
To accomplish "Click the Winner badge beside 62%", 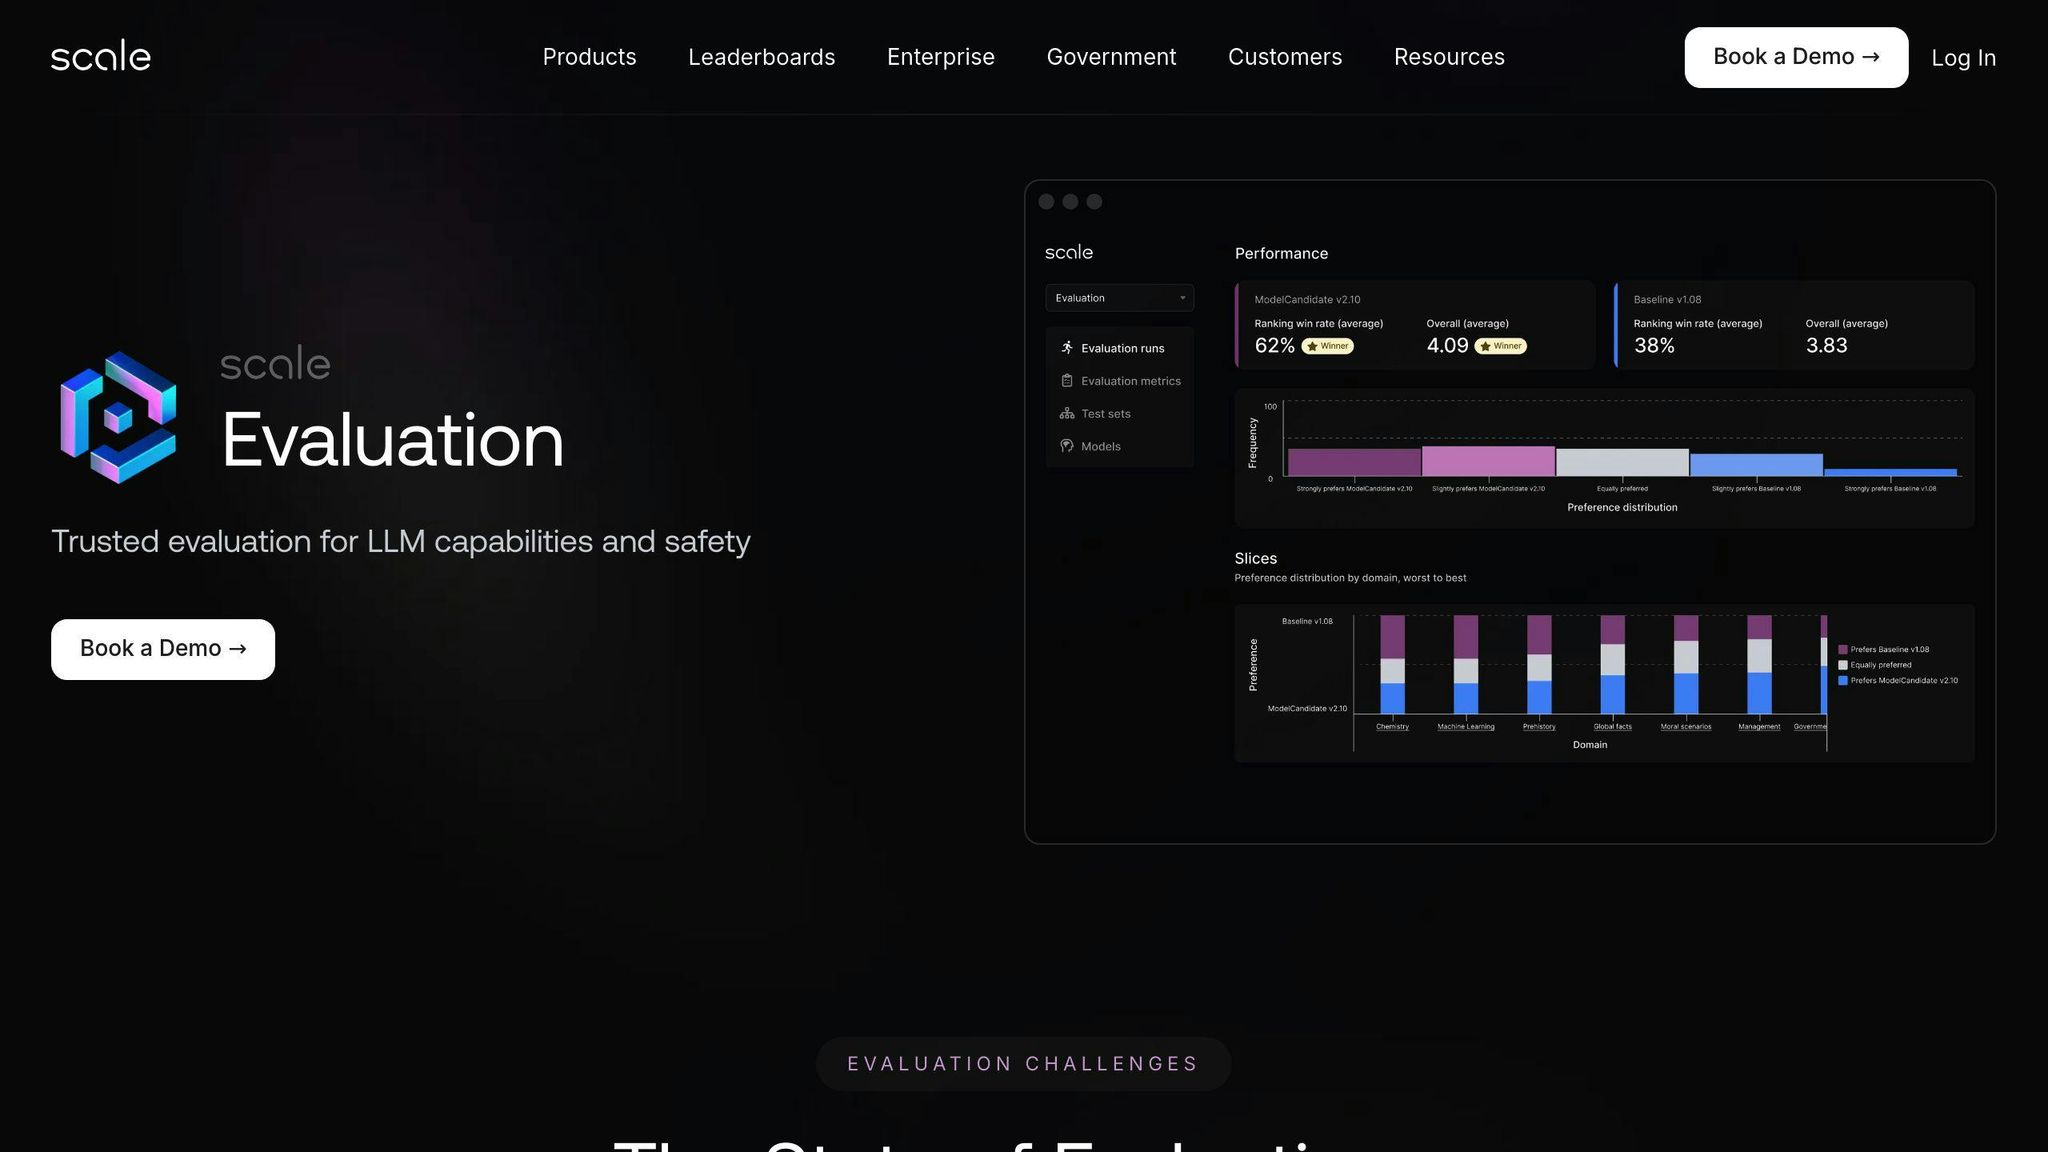I will point(1328,346).
